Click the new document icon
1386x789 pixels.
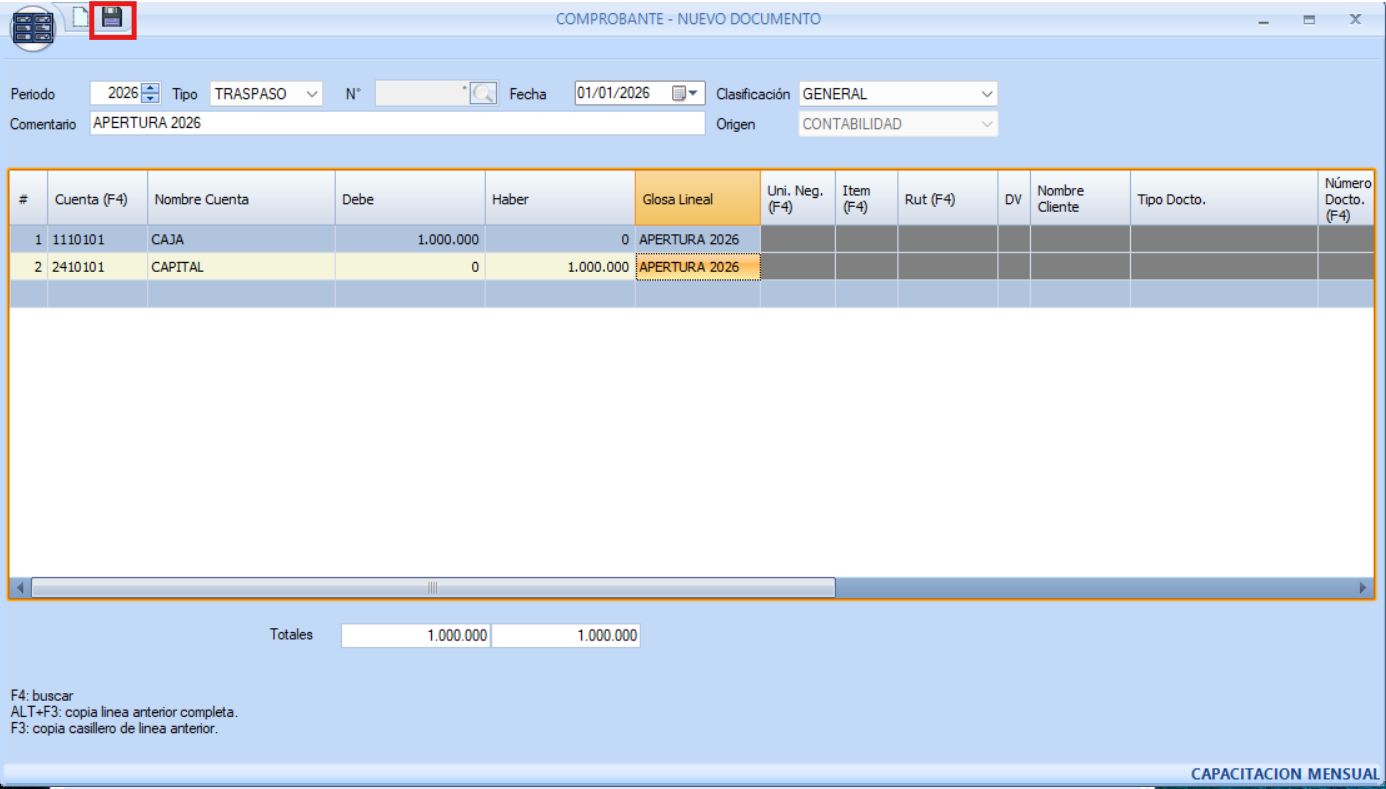pos(80,17)
